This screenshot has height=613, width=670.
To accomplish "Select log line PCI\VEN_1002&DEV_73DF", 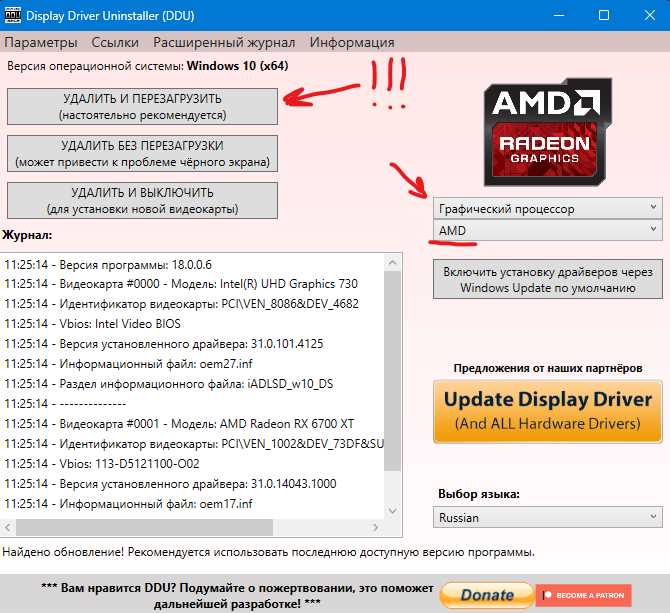I will click(194, 444).
